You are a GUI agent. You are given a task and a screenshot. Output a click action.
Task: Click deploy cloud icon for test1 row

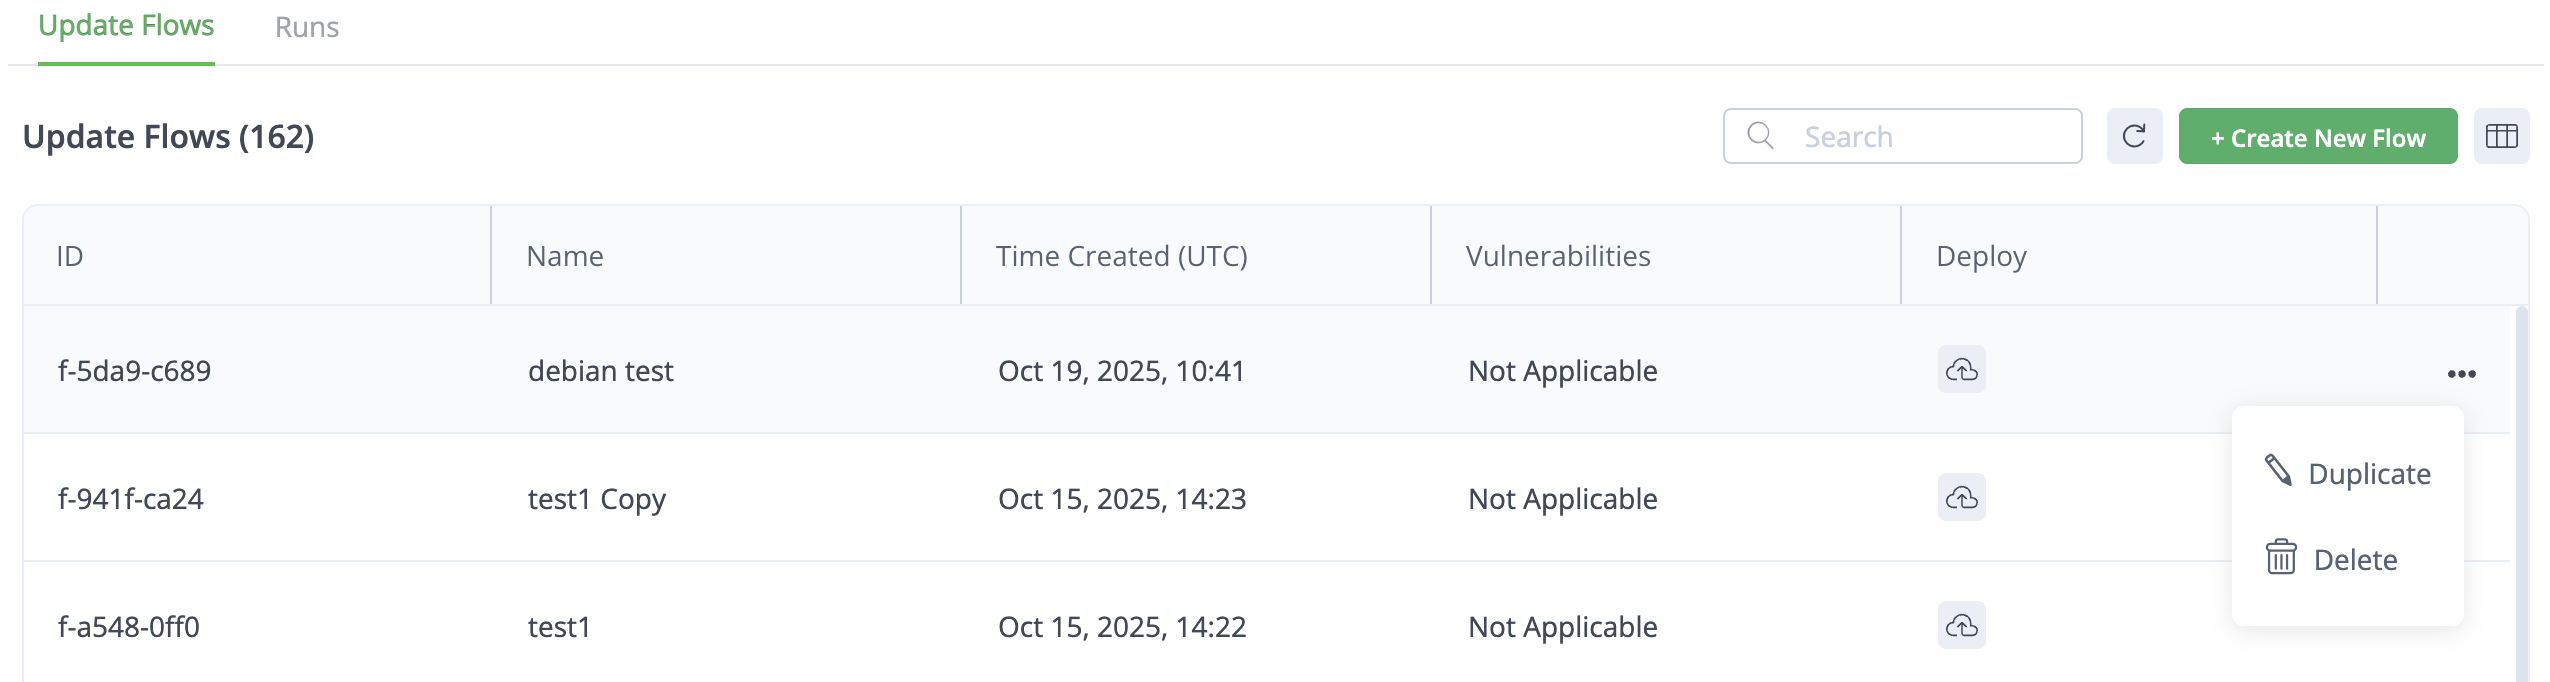tap(1961, 626)
